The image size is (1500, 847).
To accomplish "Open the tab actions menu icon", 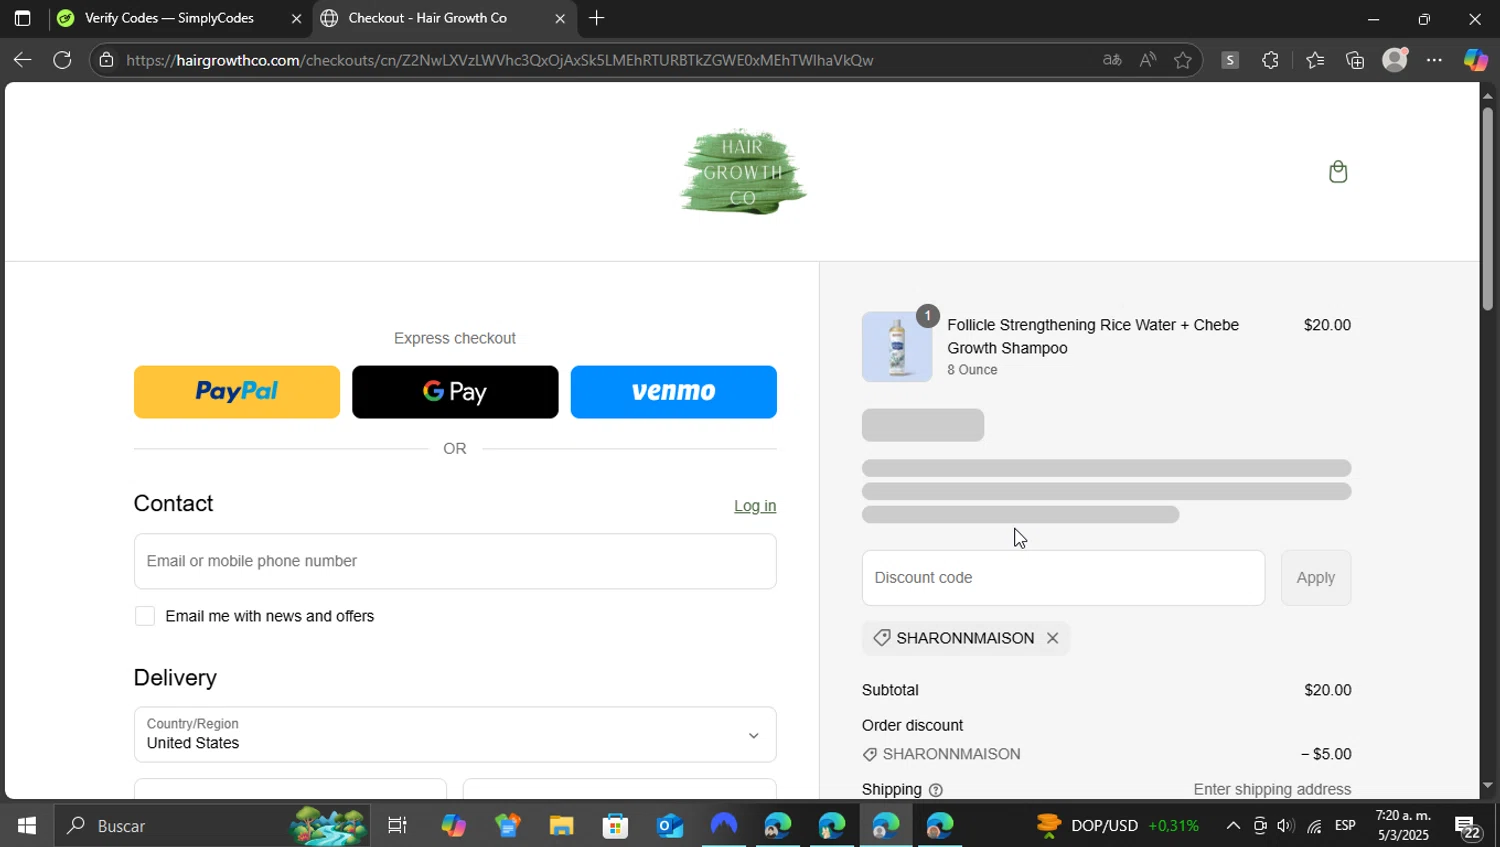I will pyautogui.click(x=22, y=18).
